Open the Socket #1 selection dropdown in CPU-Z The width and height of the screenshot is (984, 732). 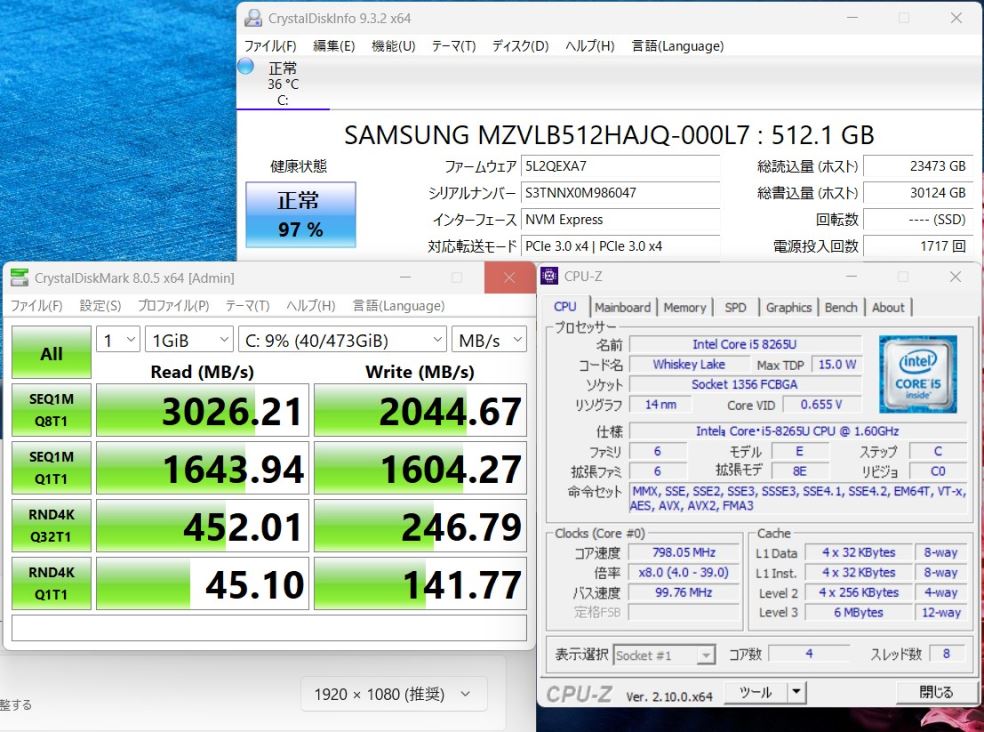(x=664, y=655)
